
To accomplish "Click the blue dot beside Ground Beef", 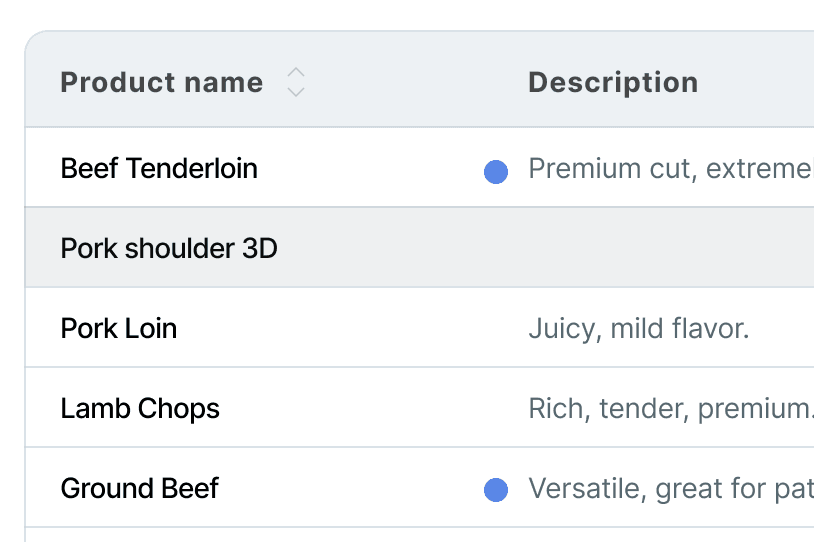I will click(496, 490).
